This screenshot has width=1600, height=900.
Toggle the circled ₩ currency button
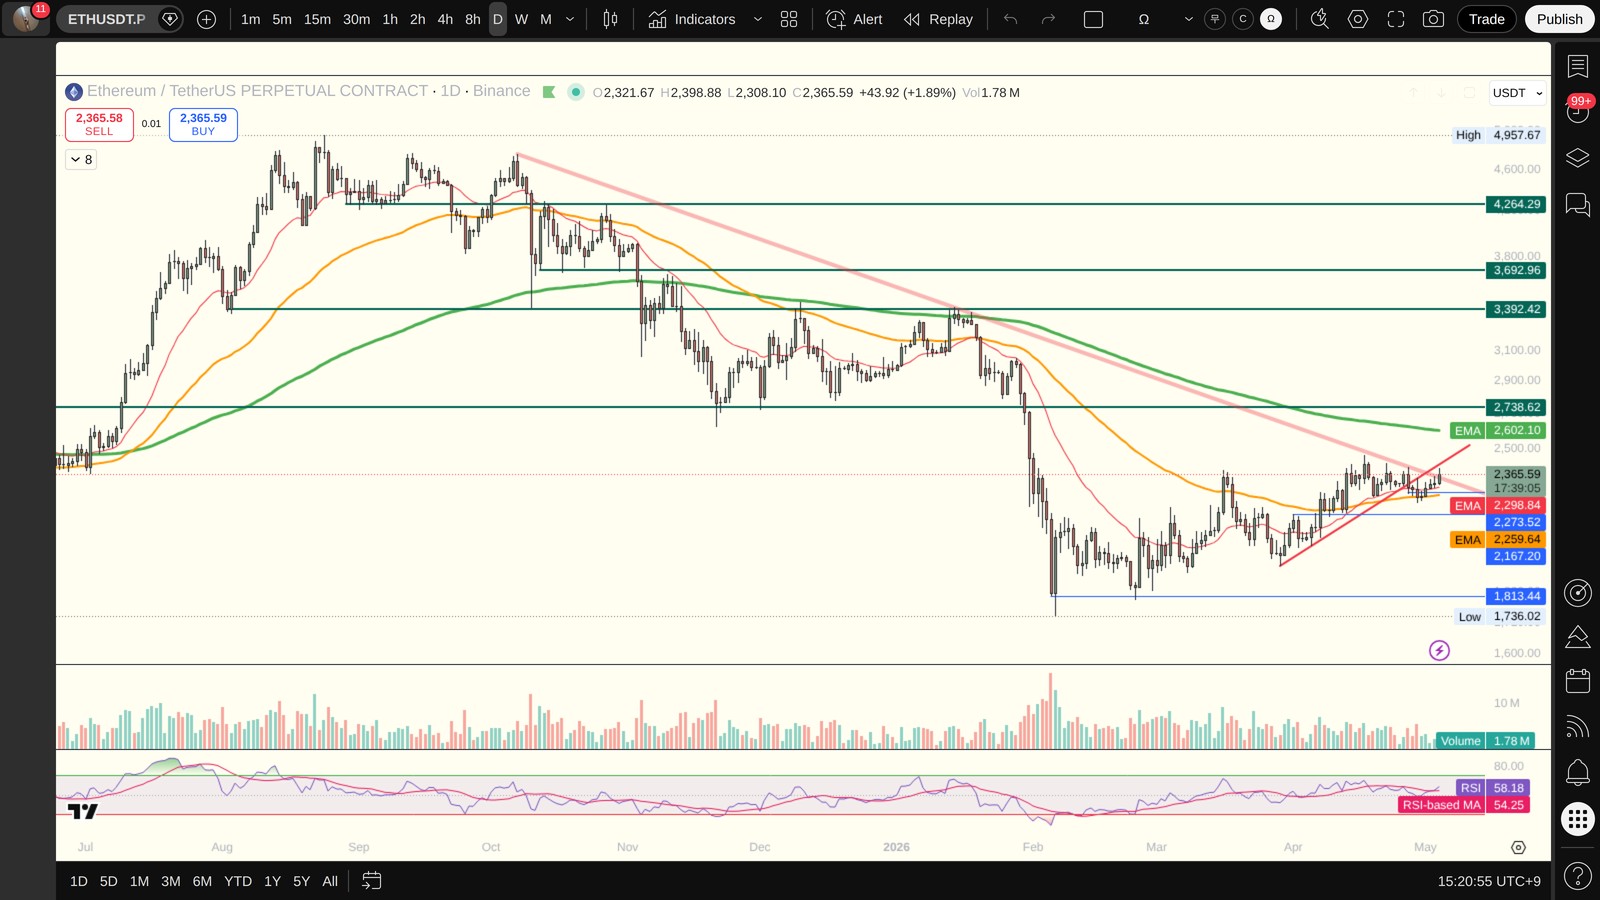click(1215, 19)
